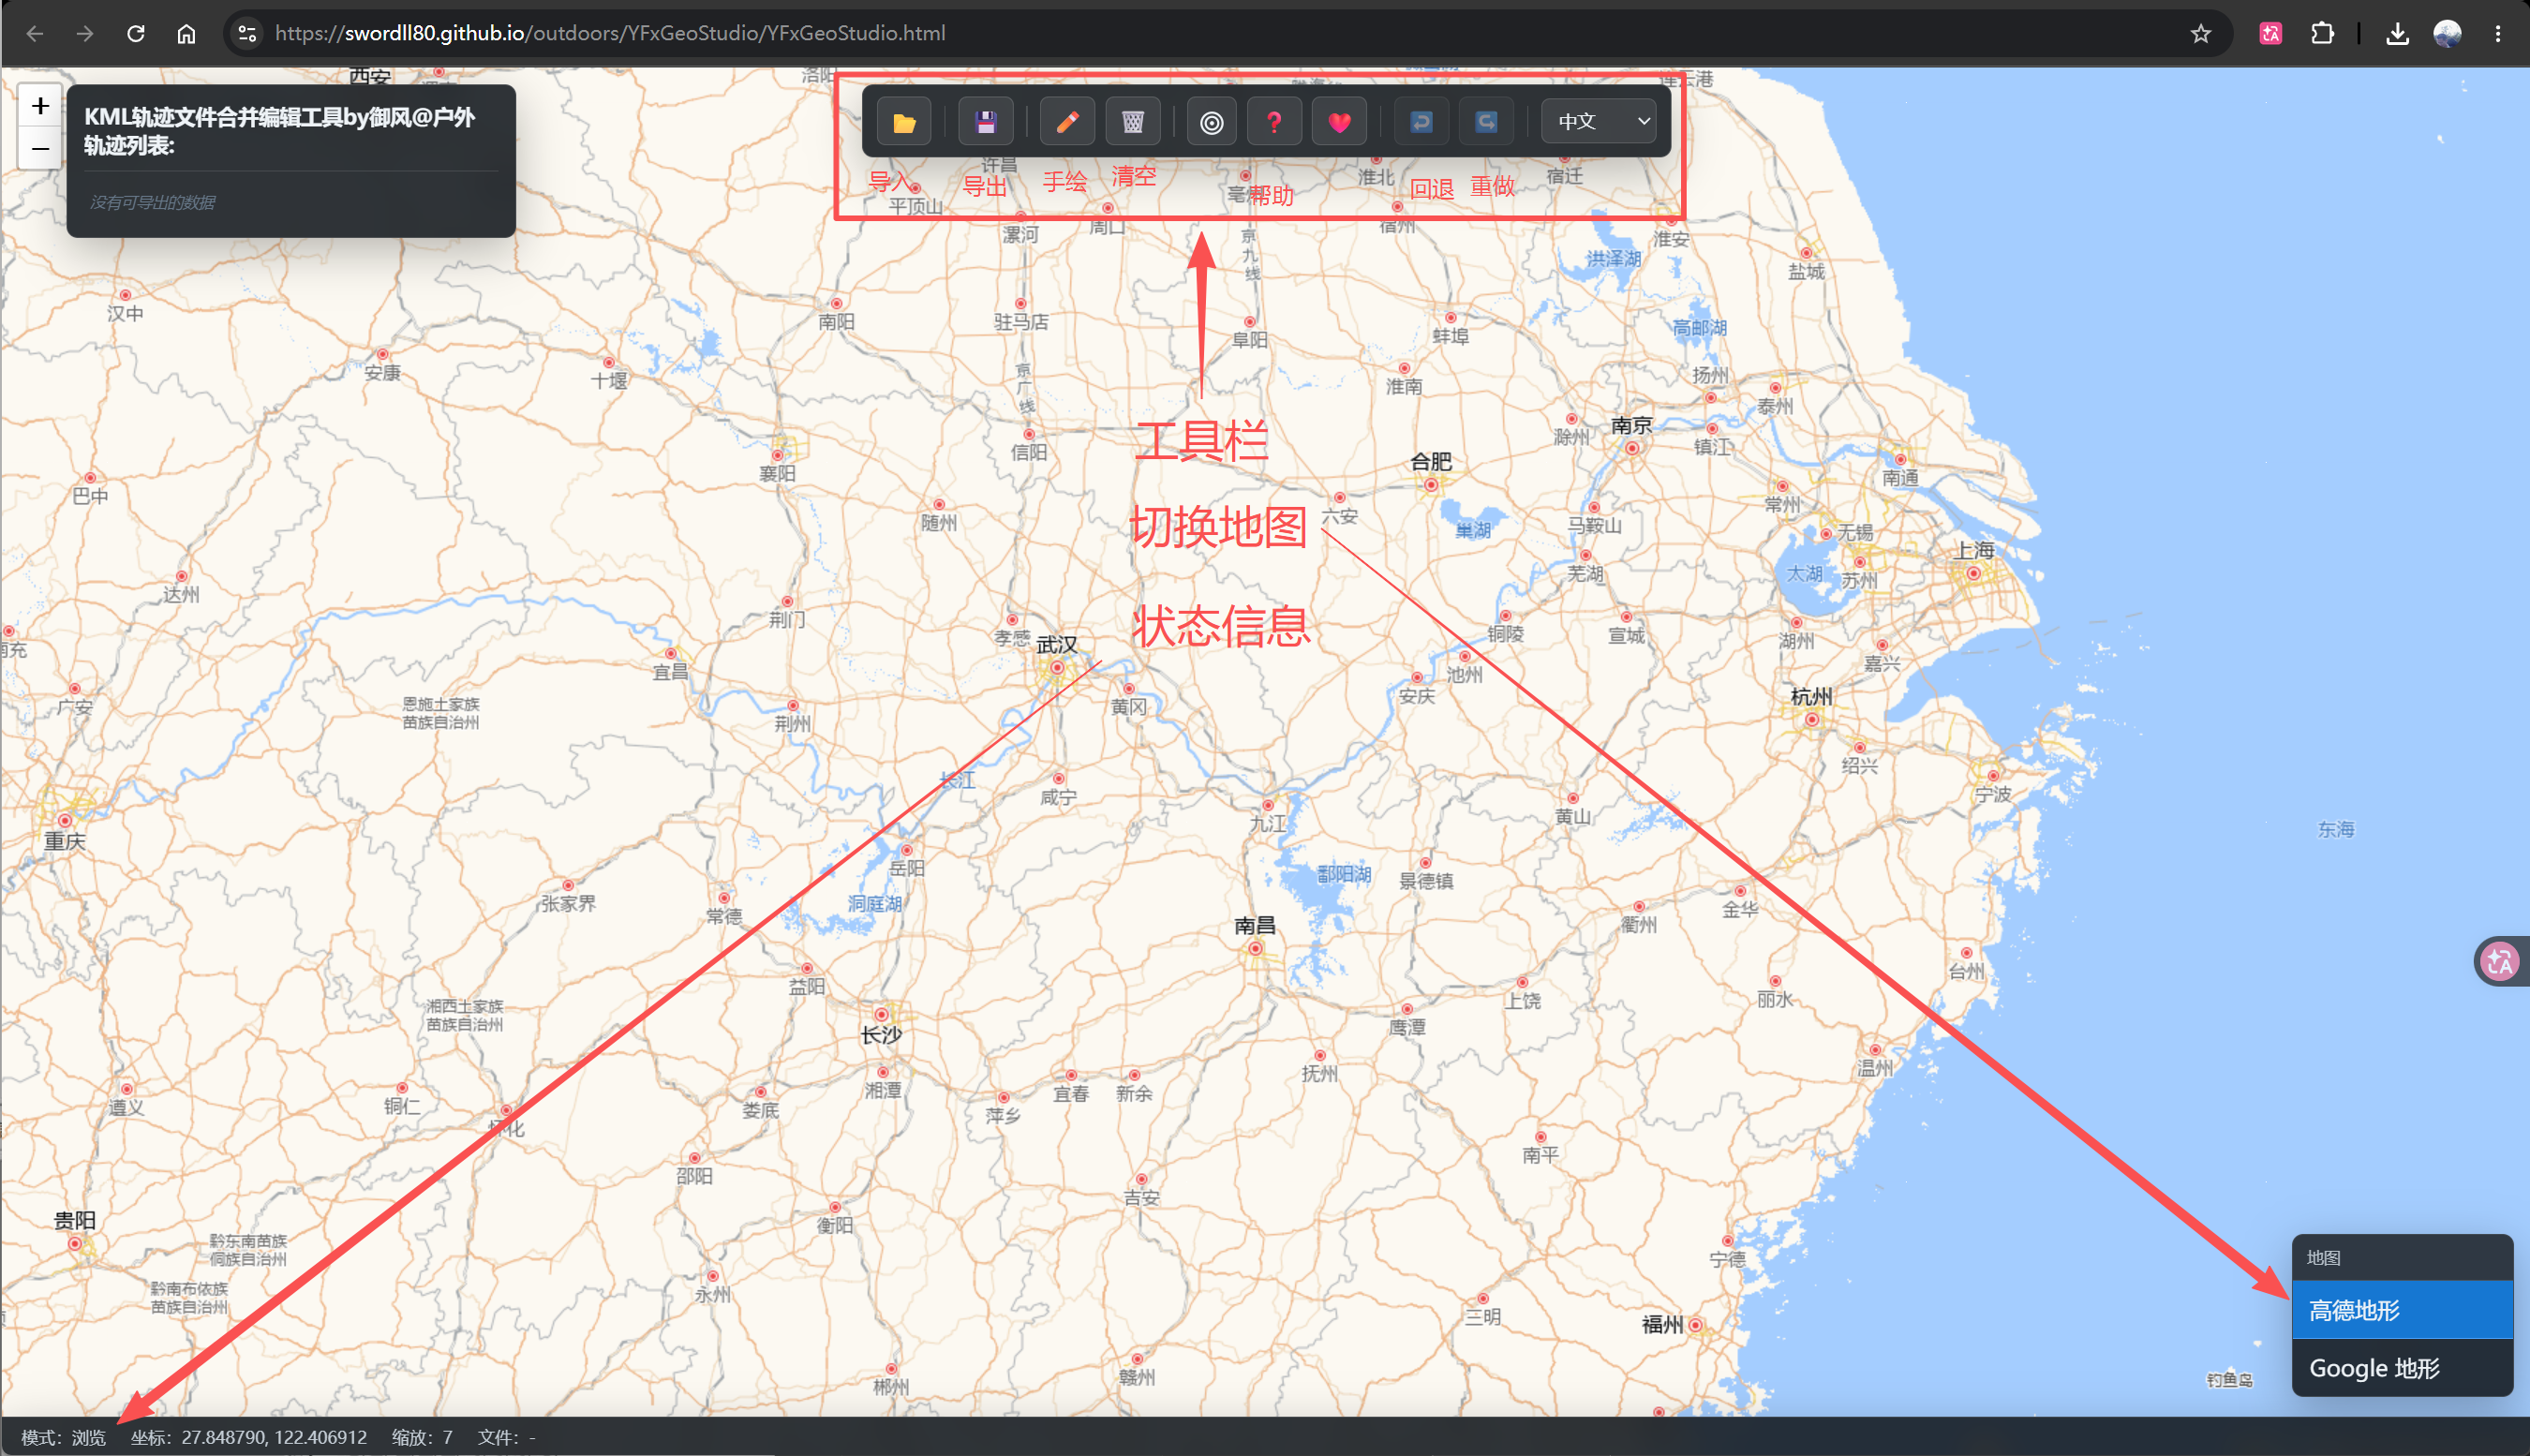Bookmark this page with star icon
This screenshot has width=2530, height=1456.
coord(2200,34)
